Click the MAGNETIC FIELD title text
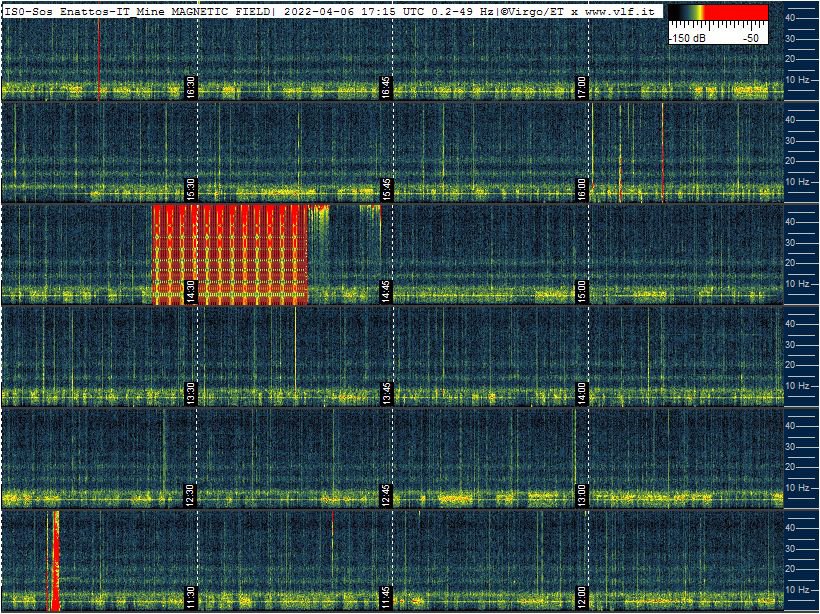 coord(220,10)
